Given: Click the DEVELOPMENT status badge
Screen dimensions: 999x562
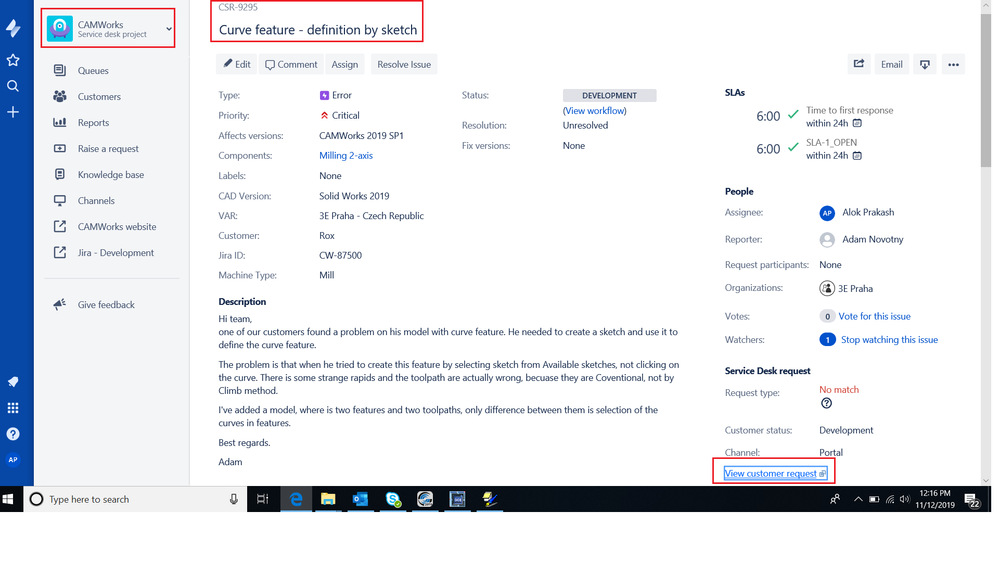Looking at the screenshot, I should [x=609, y=96].
